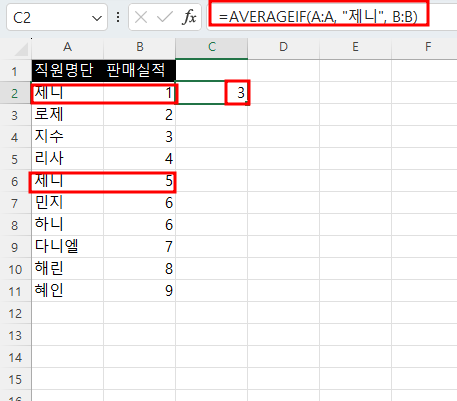Select cell A8 containing 하니
457x401 pixels.
pyautogui.click(x=68, y=225)
